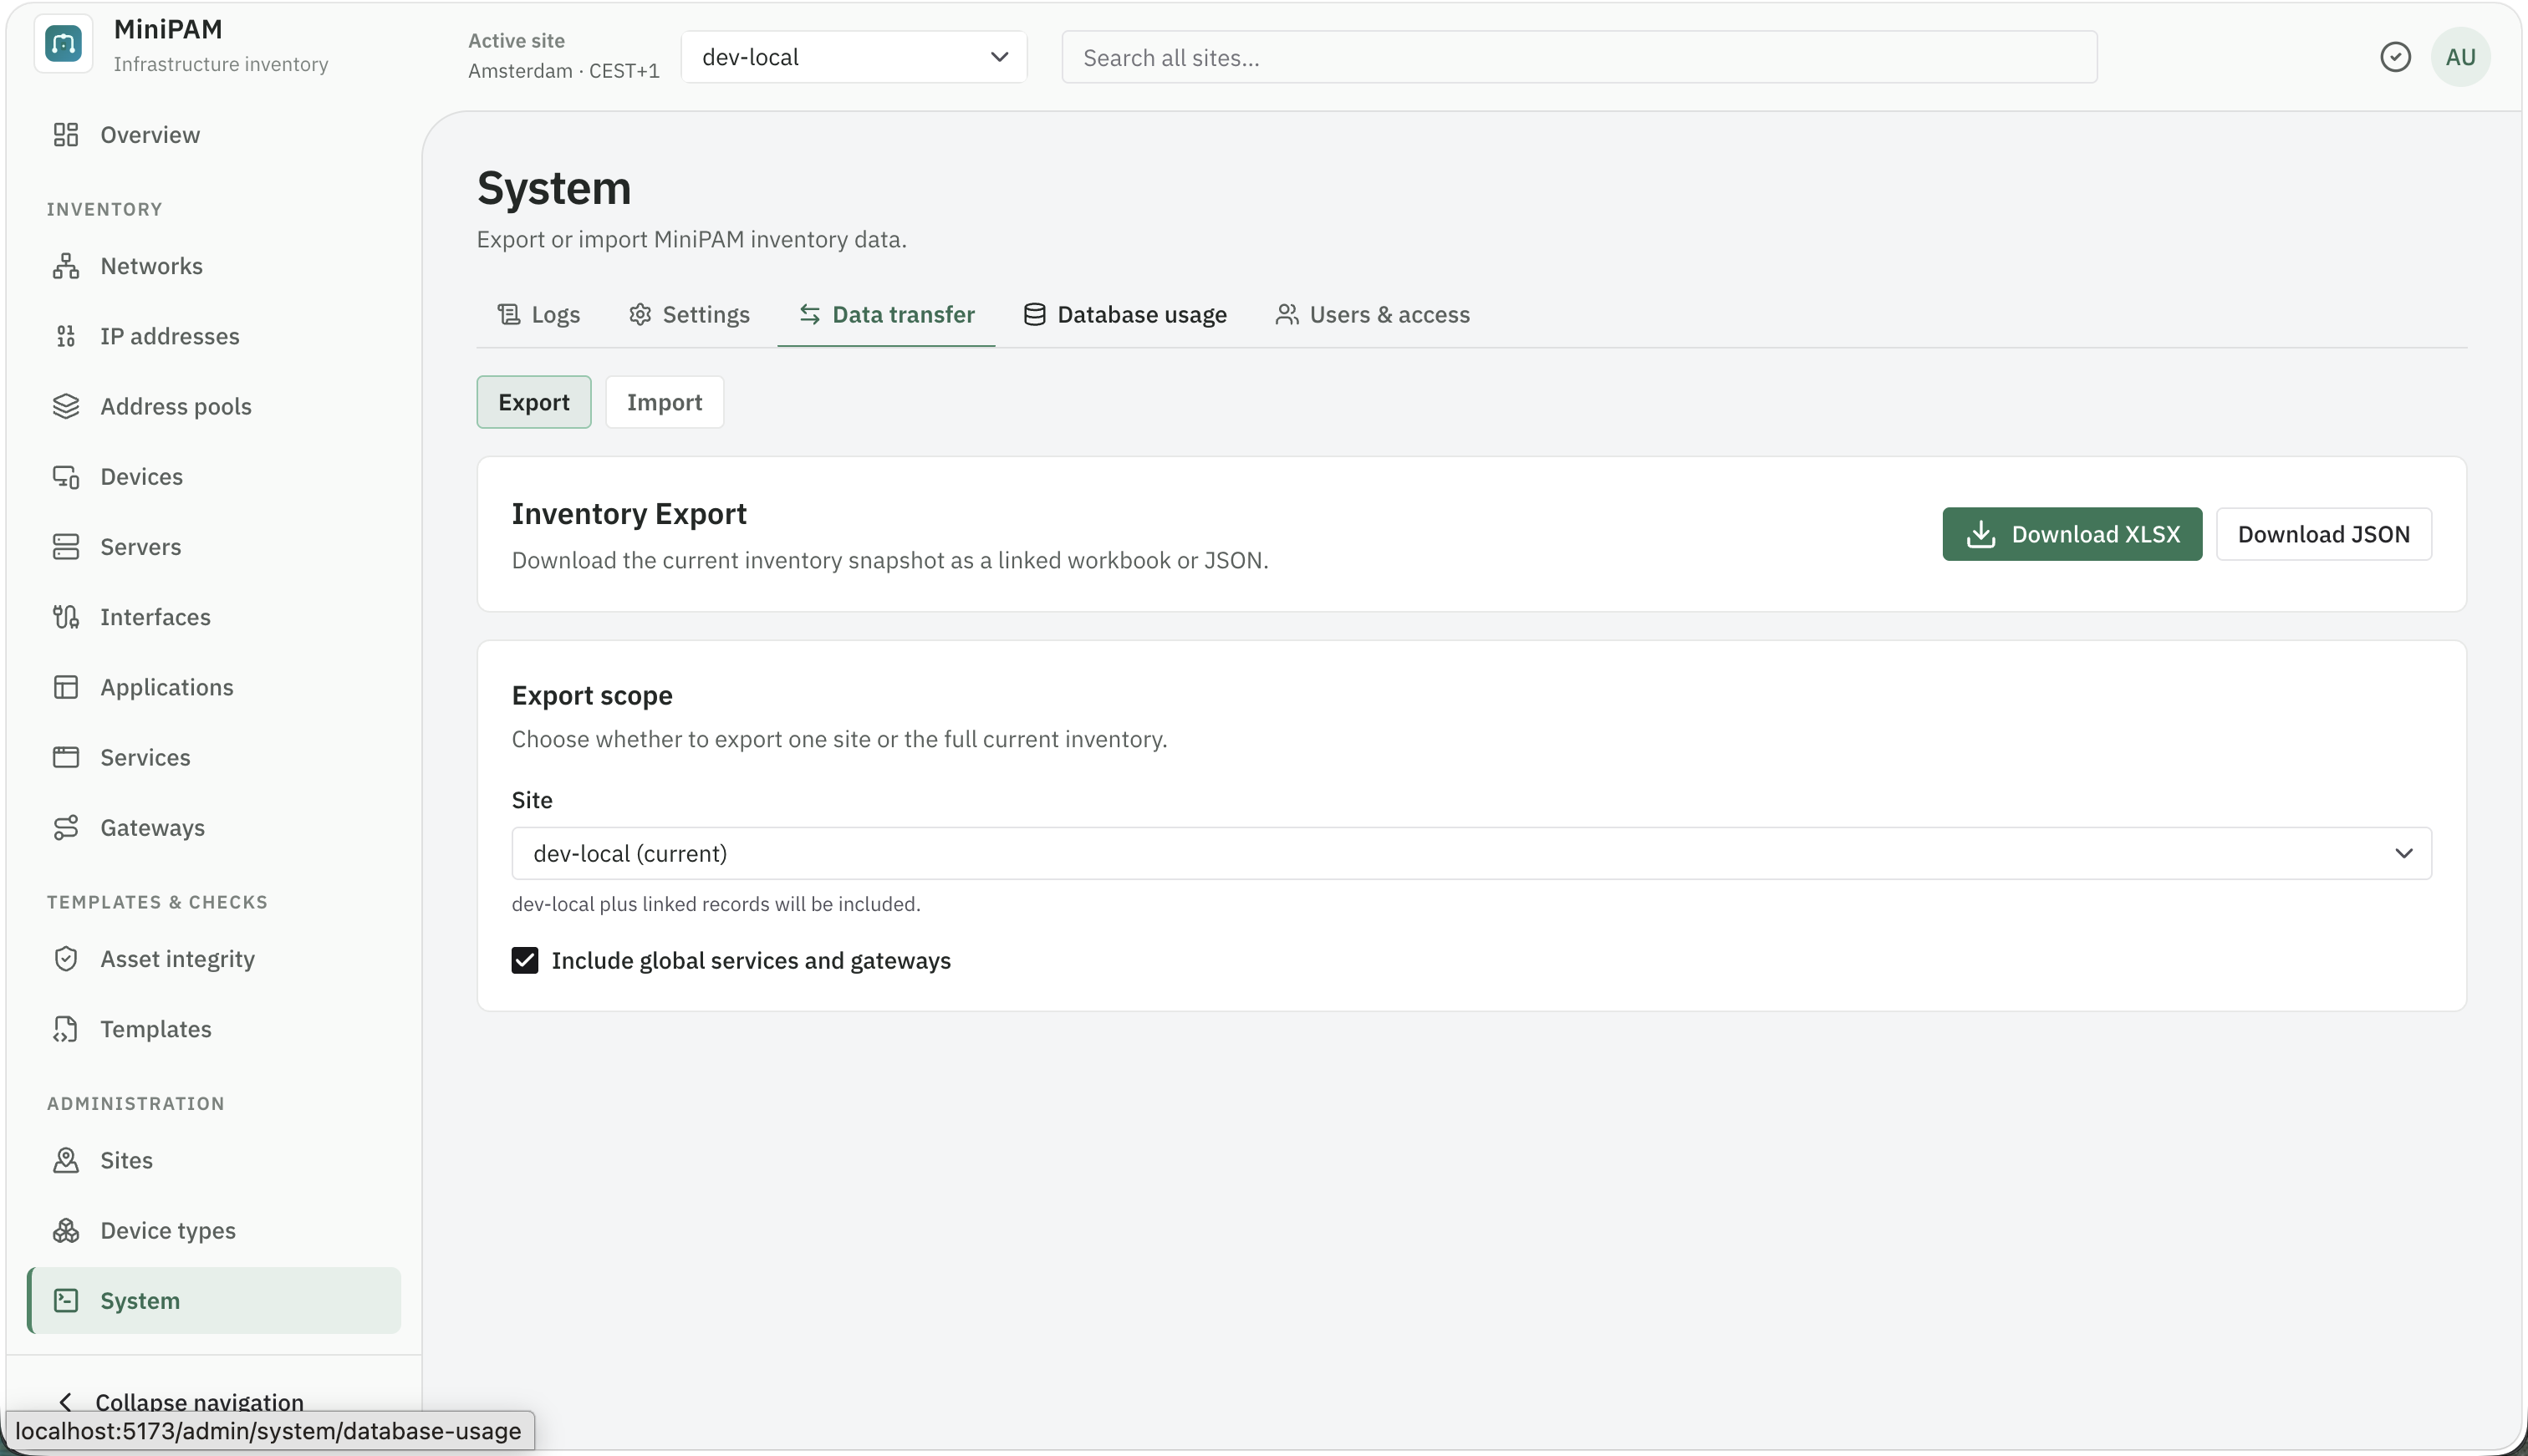Click the Devices sidebar icon

(x=66, y=477)
